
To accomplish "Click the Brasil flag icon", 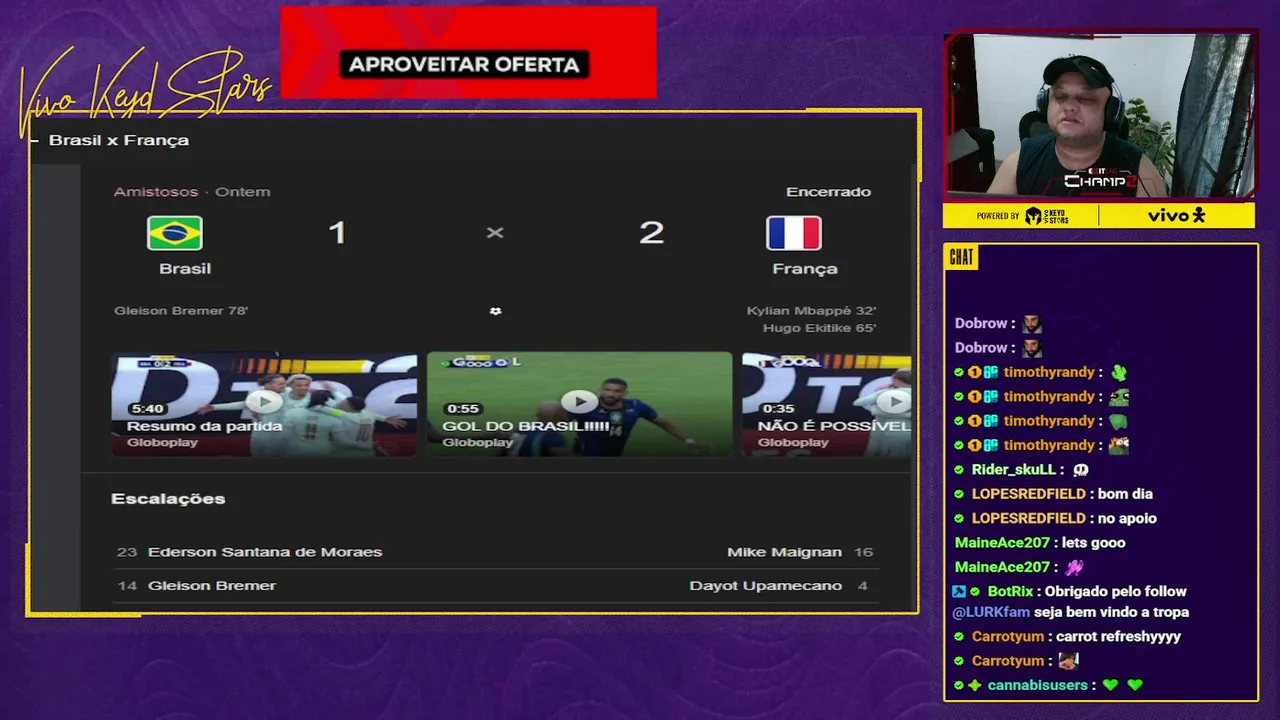I will pyautogui.click(x=175, y=233).
